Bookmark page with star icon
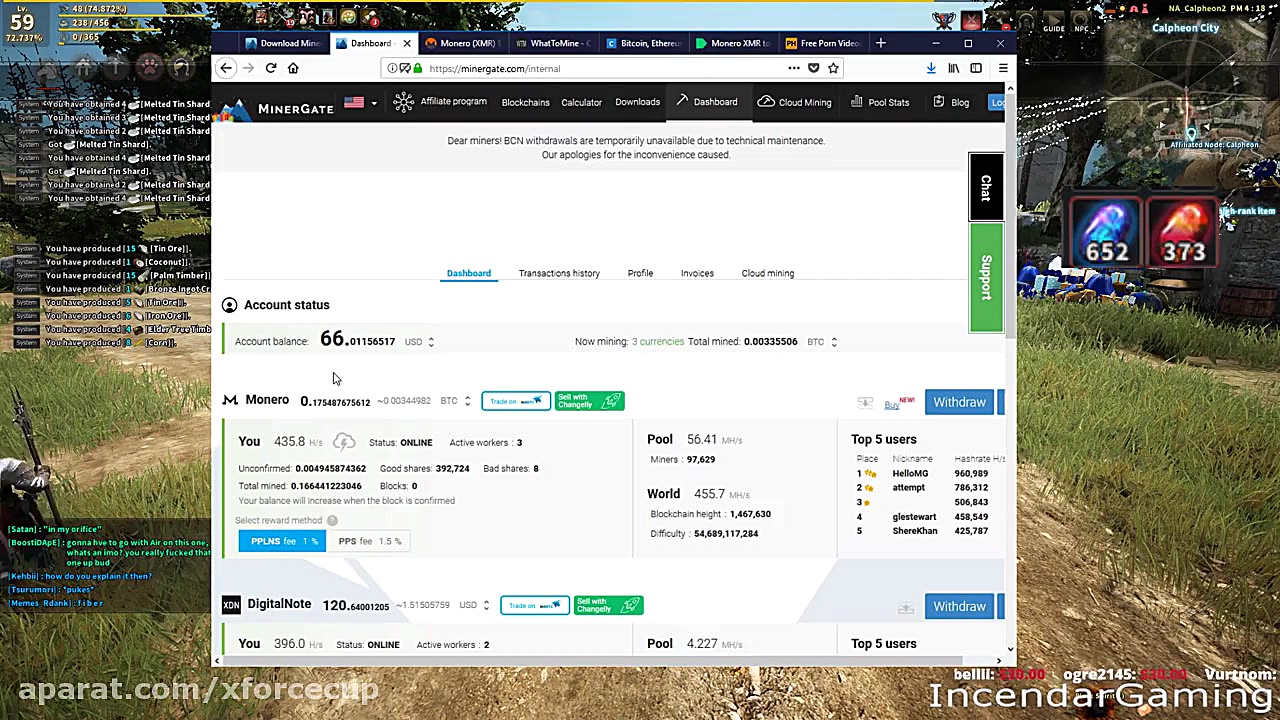The height and width of the screenshot is (720, 1280). coord(833,68)
